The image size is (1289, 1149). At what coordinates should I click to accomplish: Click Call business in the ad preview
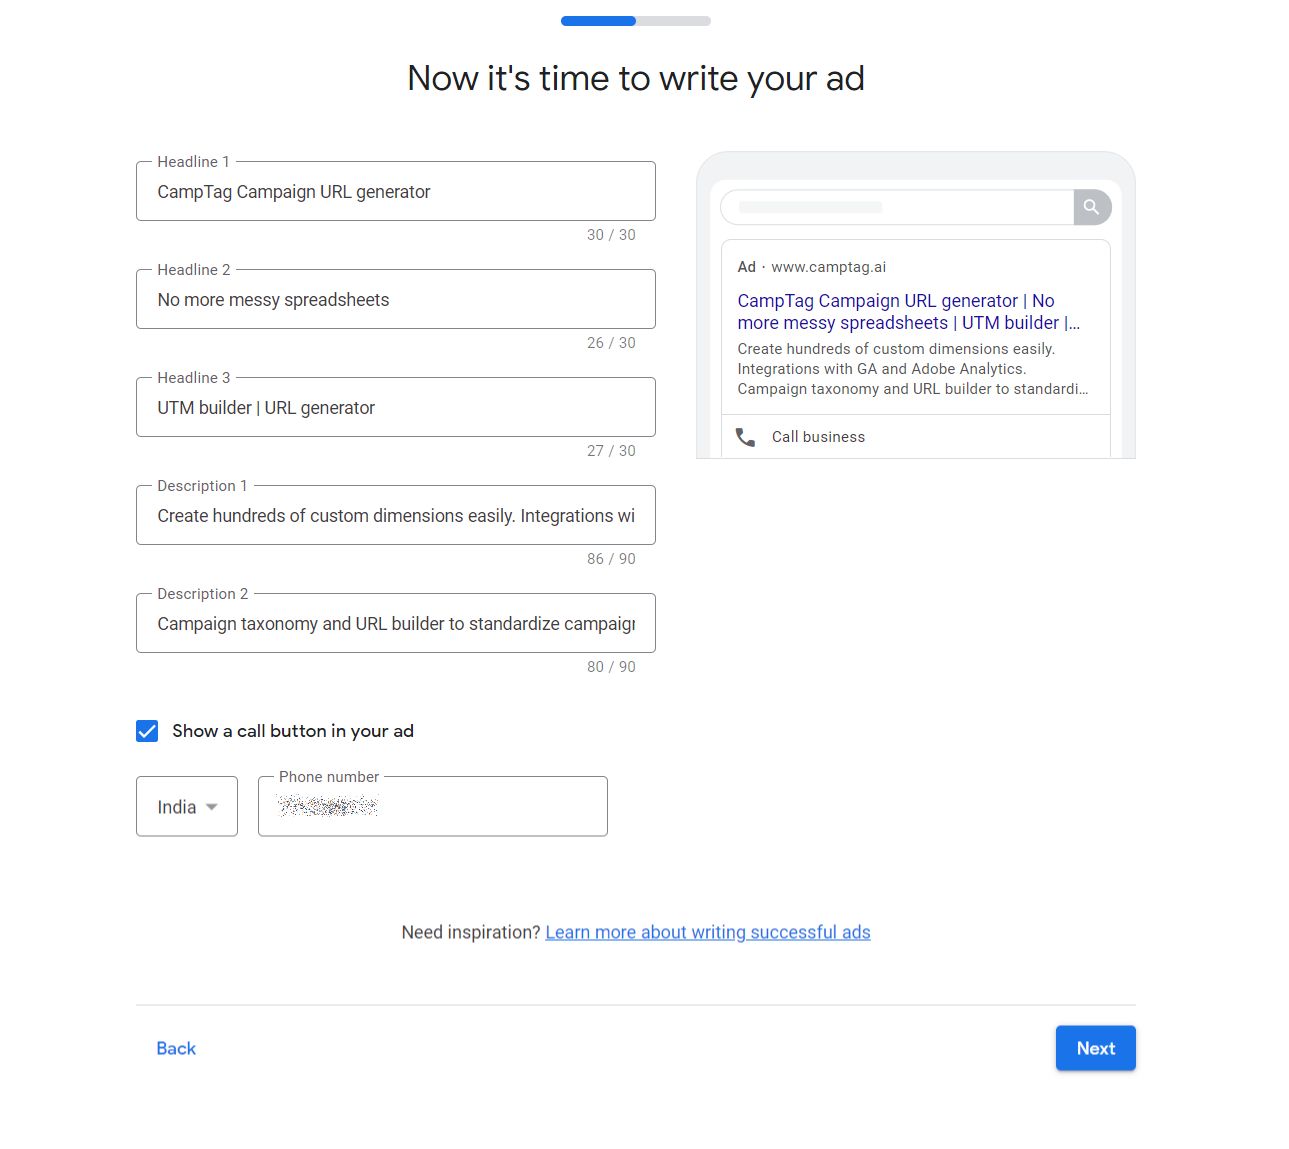tap(818, 436)
